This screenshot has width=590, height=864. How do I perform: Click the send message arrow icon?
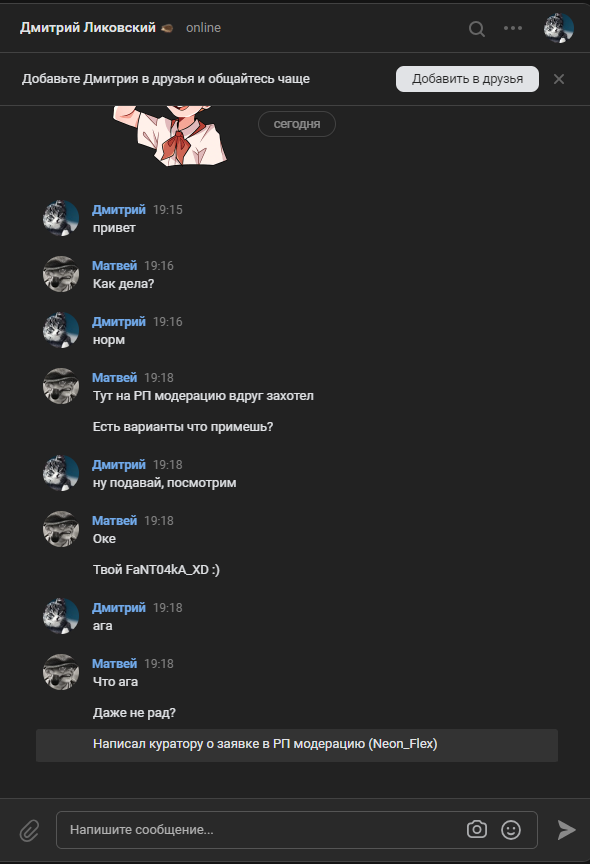coord(566,829)
